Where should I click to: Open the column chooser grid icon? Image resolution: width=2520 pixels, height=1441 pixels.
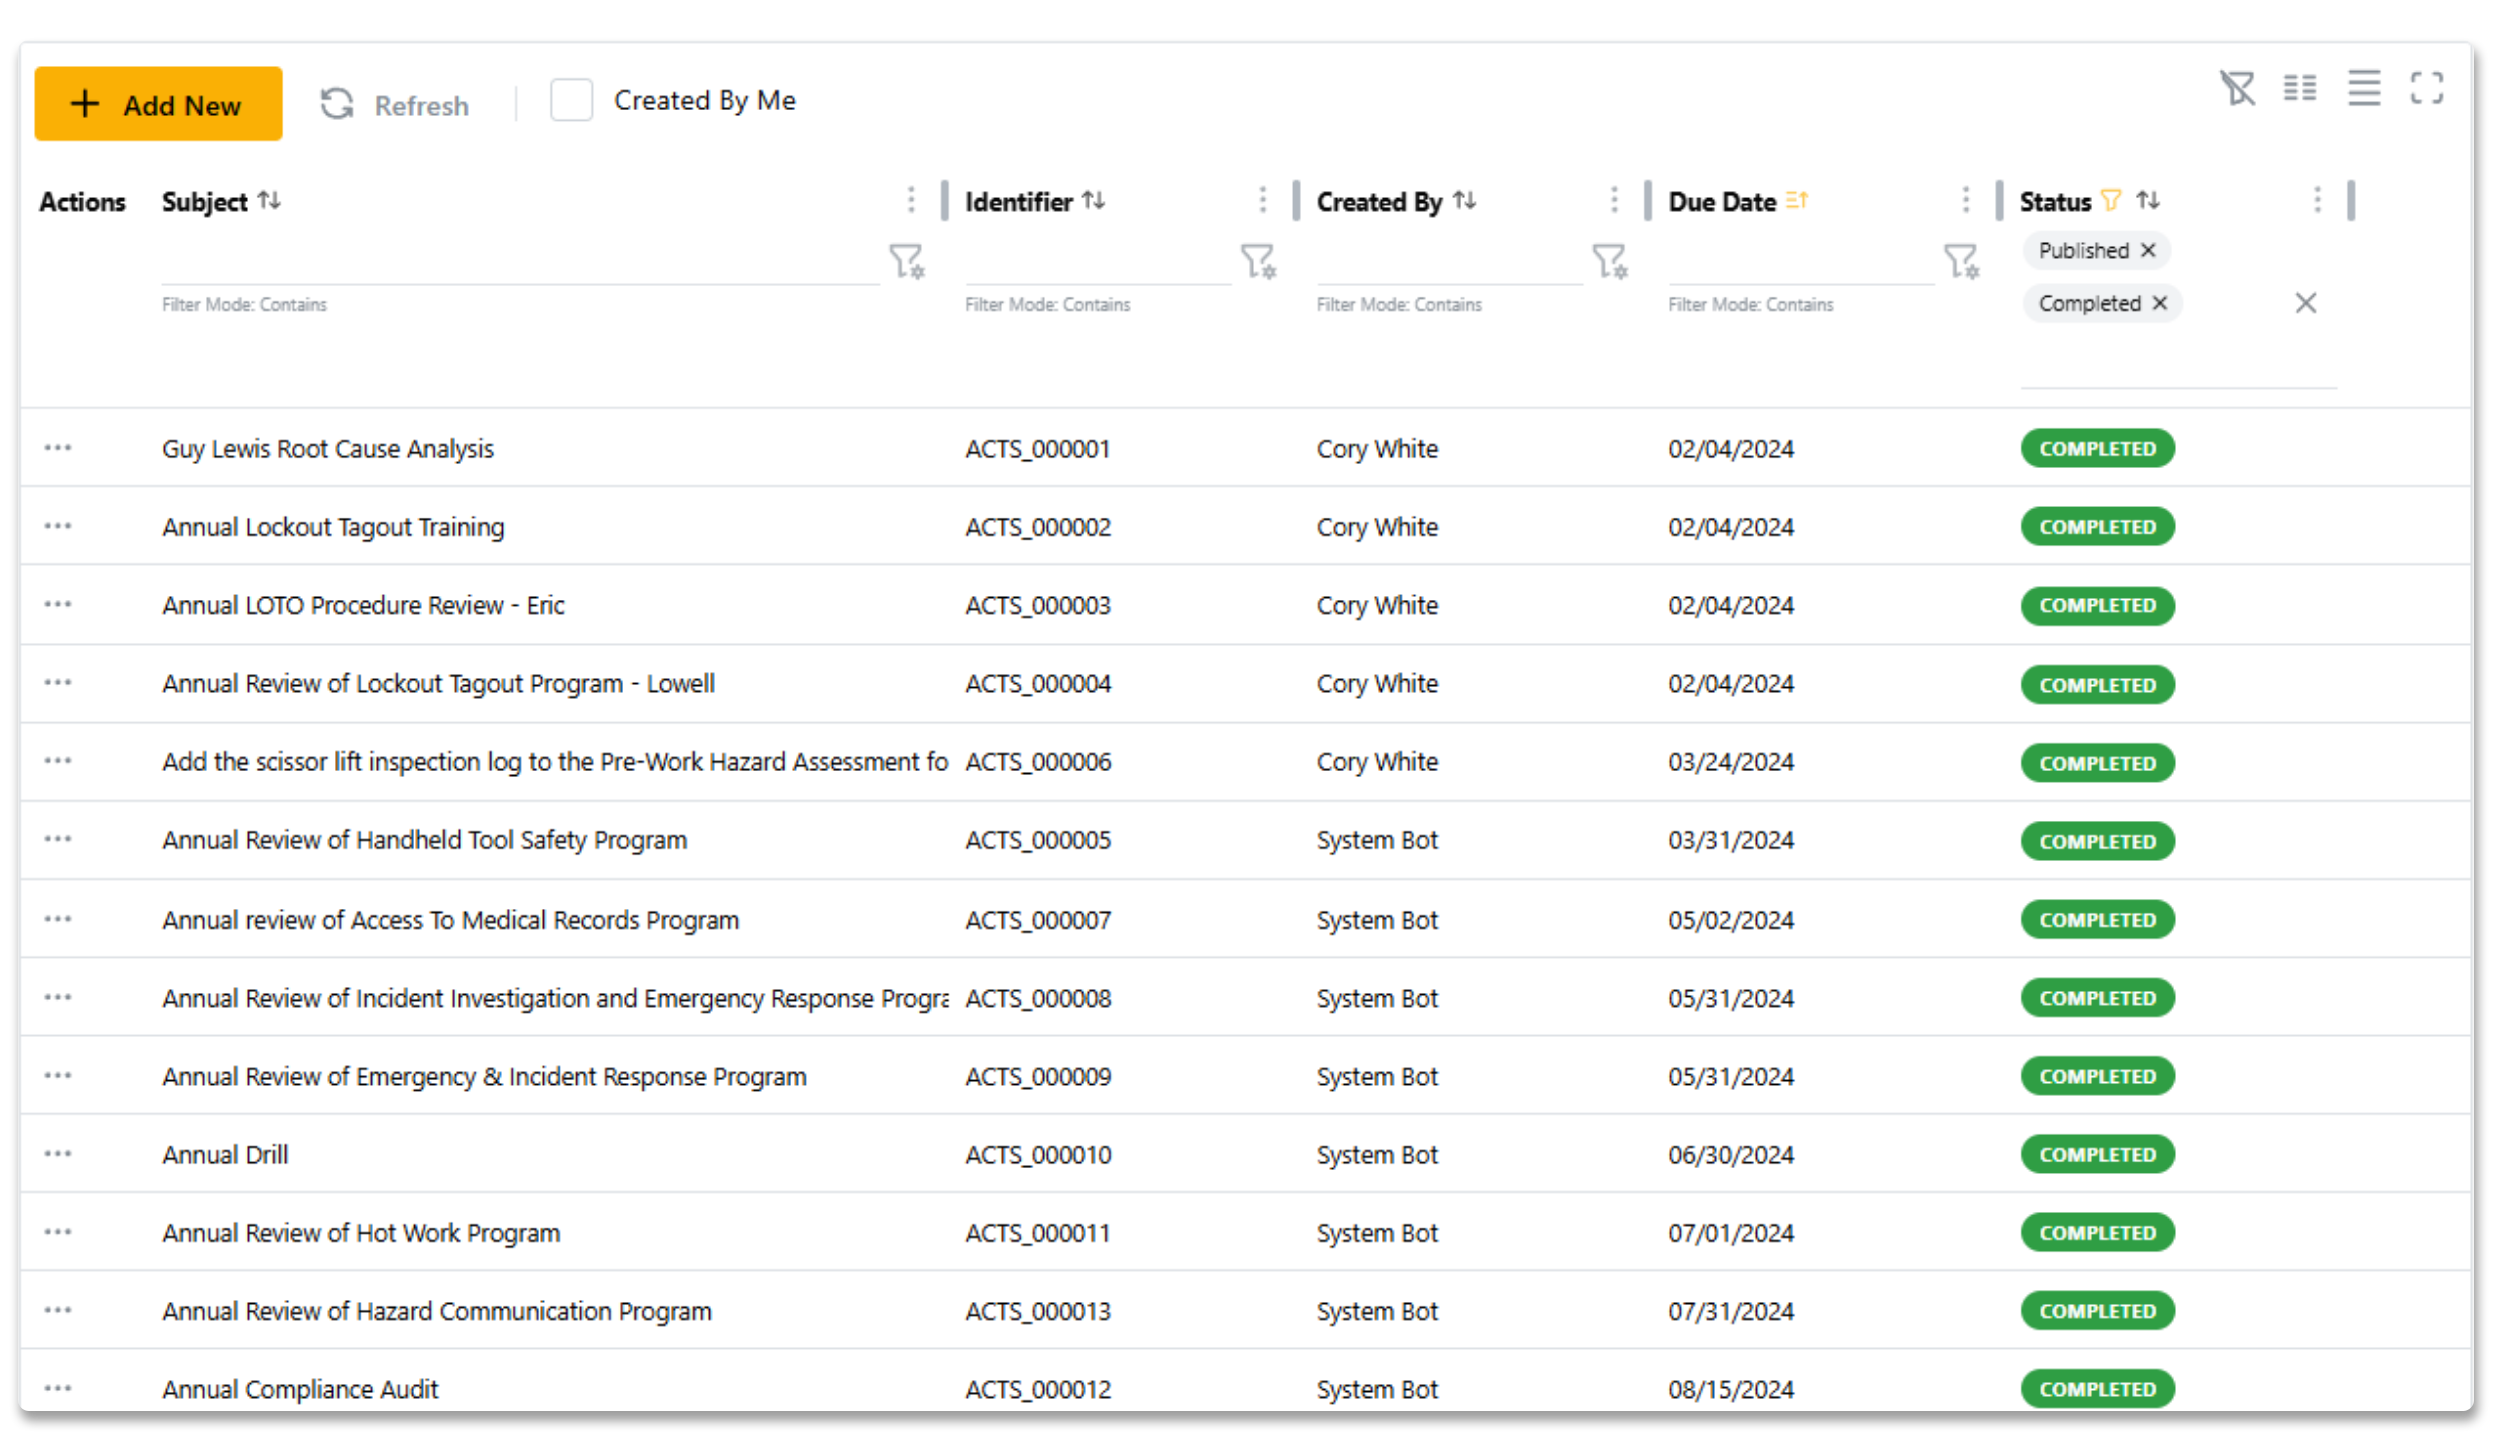pyautogui.click(x=2300, y=89)
